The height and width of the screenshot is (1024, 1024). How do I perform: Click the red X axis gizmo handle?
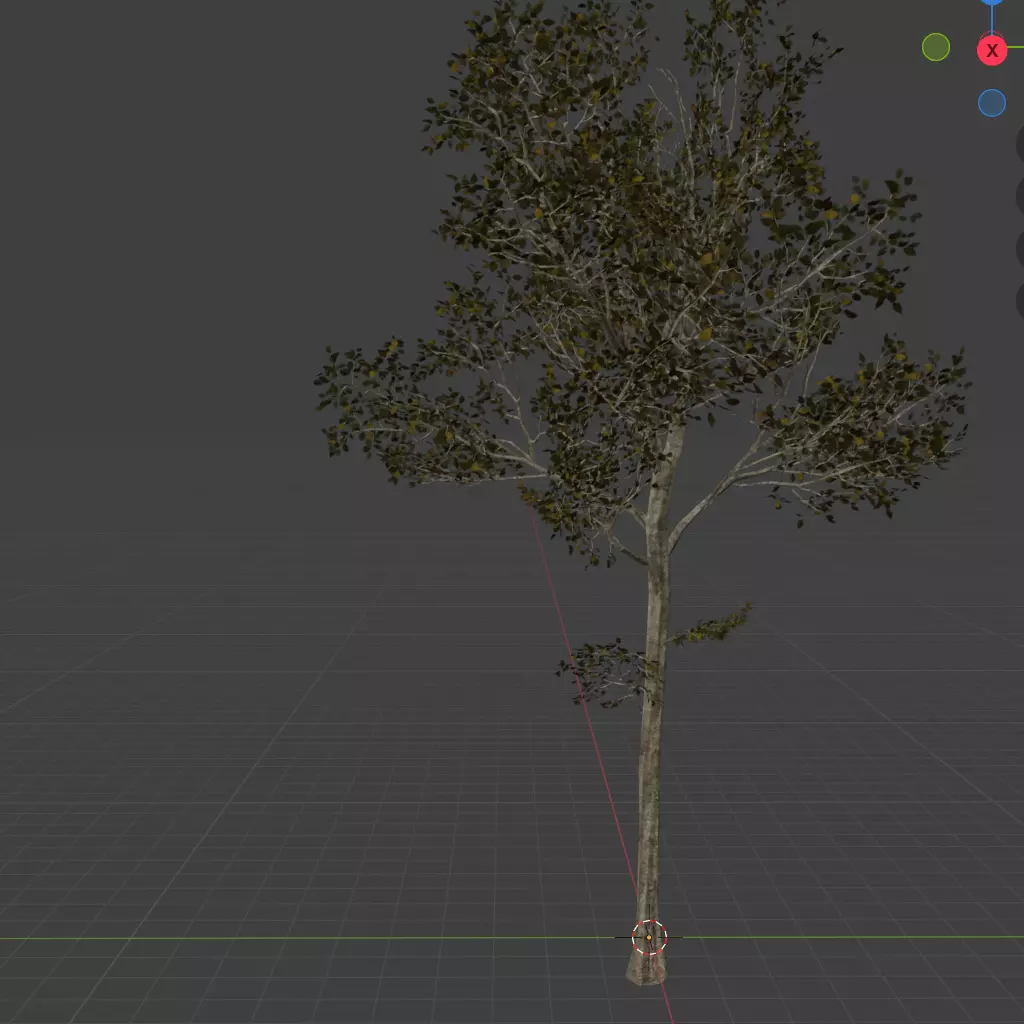pos(991,50)
